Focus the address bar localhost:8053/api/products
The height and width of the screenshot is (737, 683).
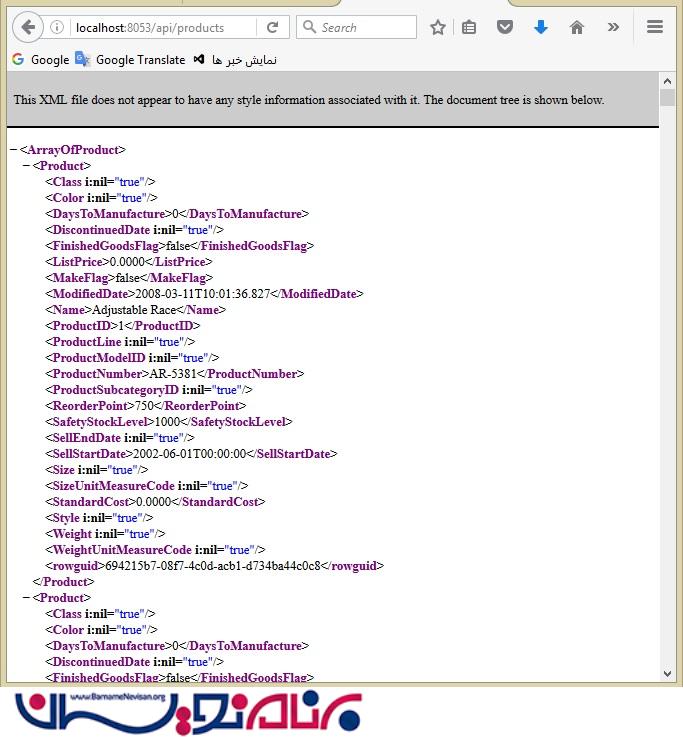coord(163,28)
